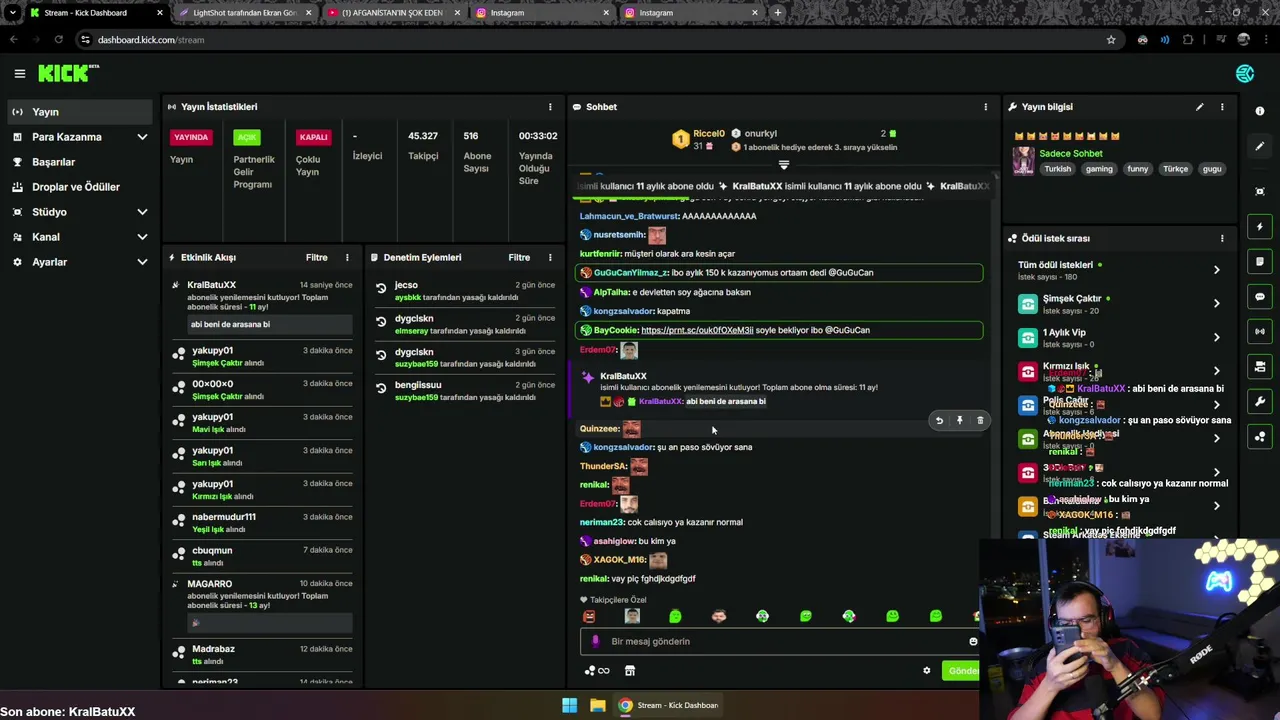This screenshot has height=720, width=1280.
Task: Click the stream category thumbnail in Yayın bilgisi
Action: pos(1023,161)
